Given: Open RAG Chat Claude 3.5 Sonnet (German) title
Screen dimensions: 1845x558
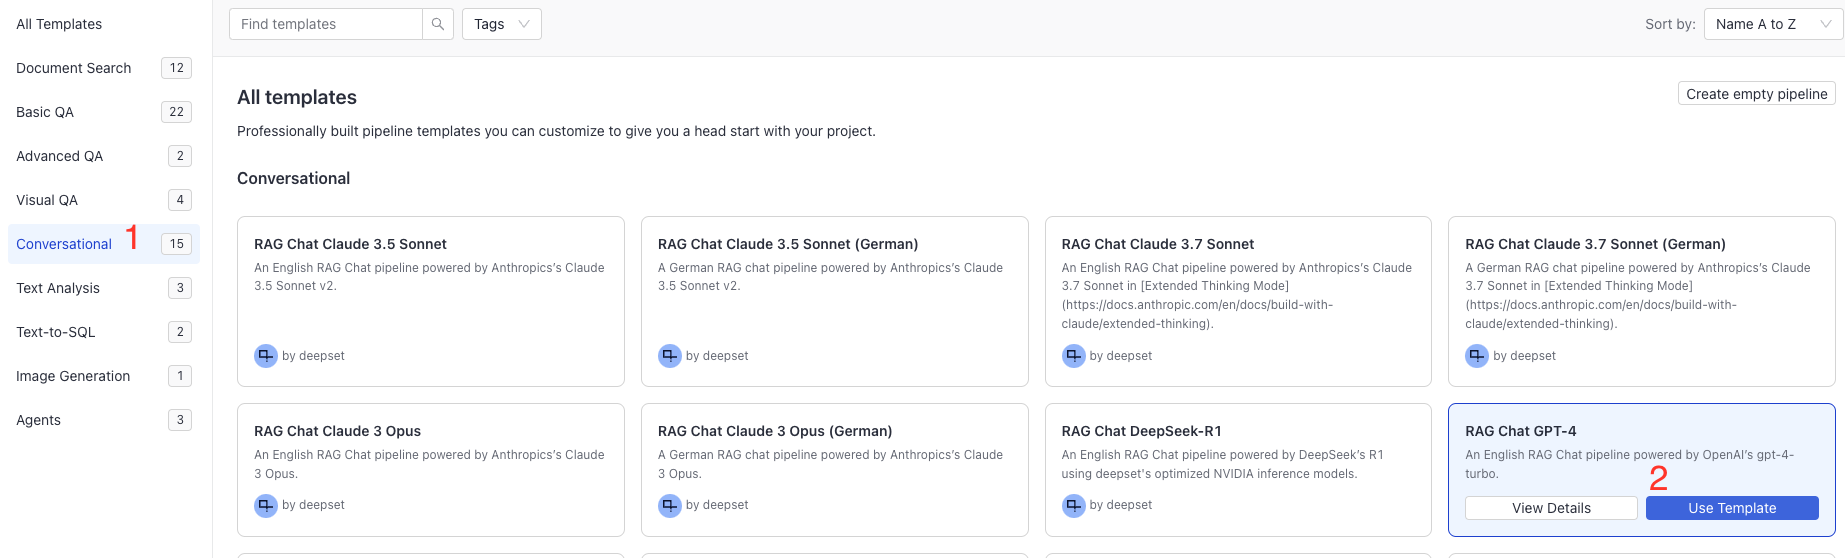Looking at the screenshot, I should click(x=788, y=244).
